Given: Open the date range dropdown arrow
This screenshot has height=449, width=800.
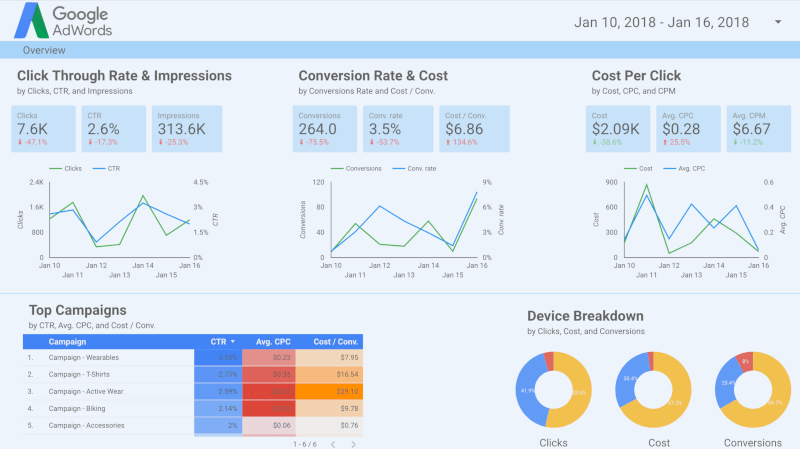Looking at the screenshot, I should pyautogui.click(x=778, y=22).
